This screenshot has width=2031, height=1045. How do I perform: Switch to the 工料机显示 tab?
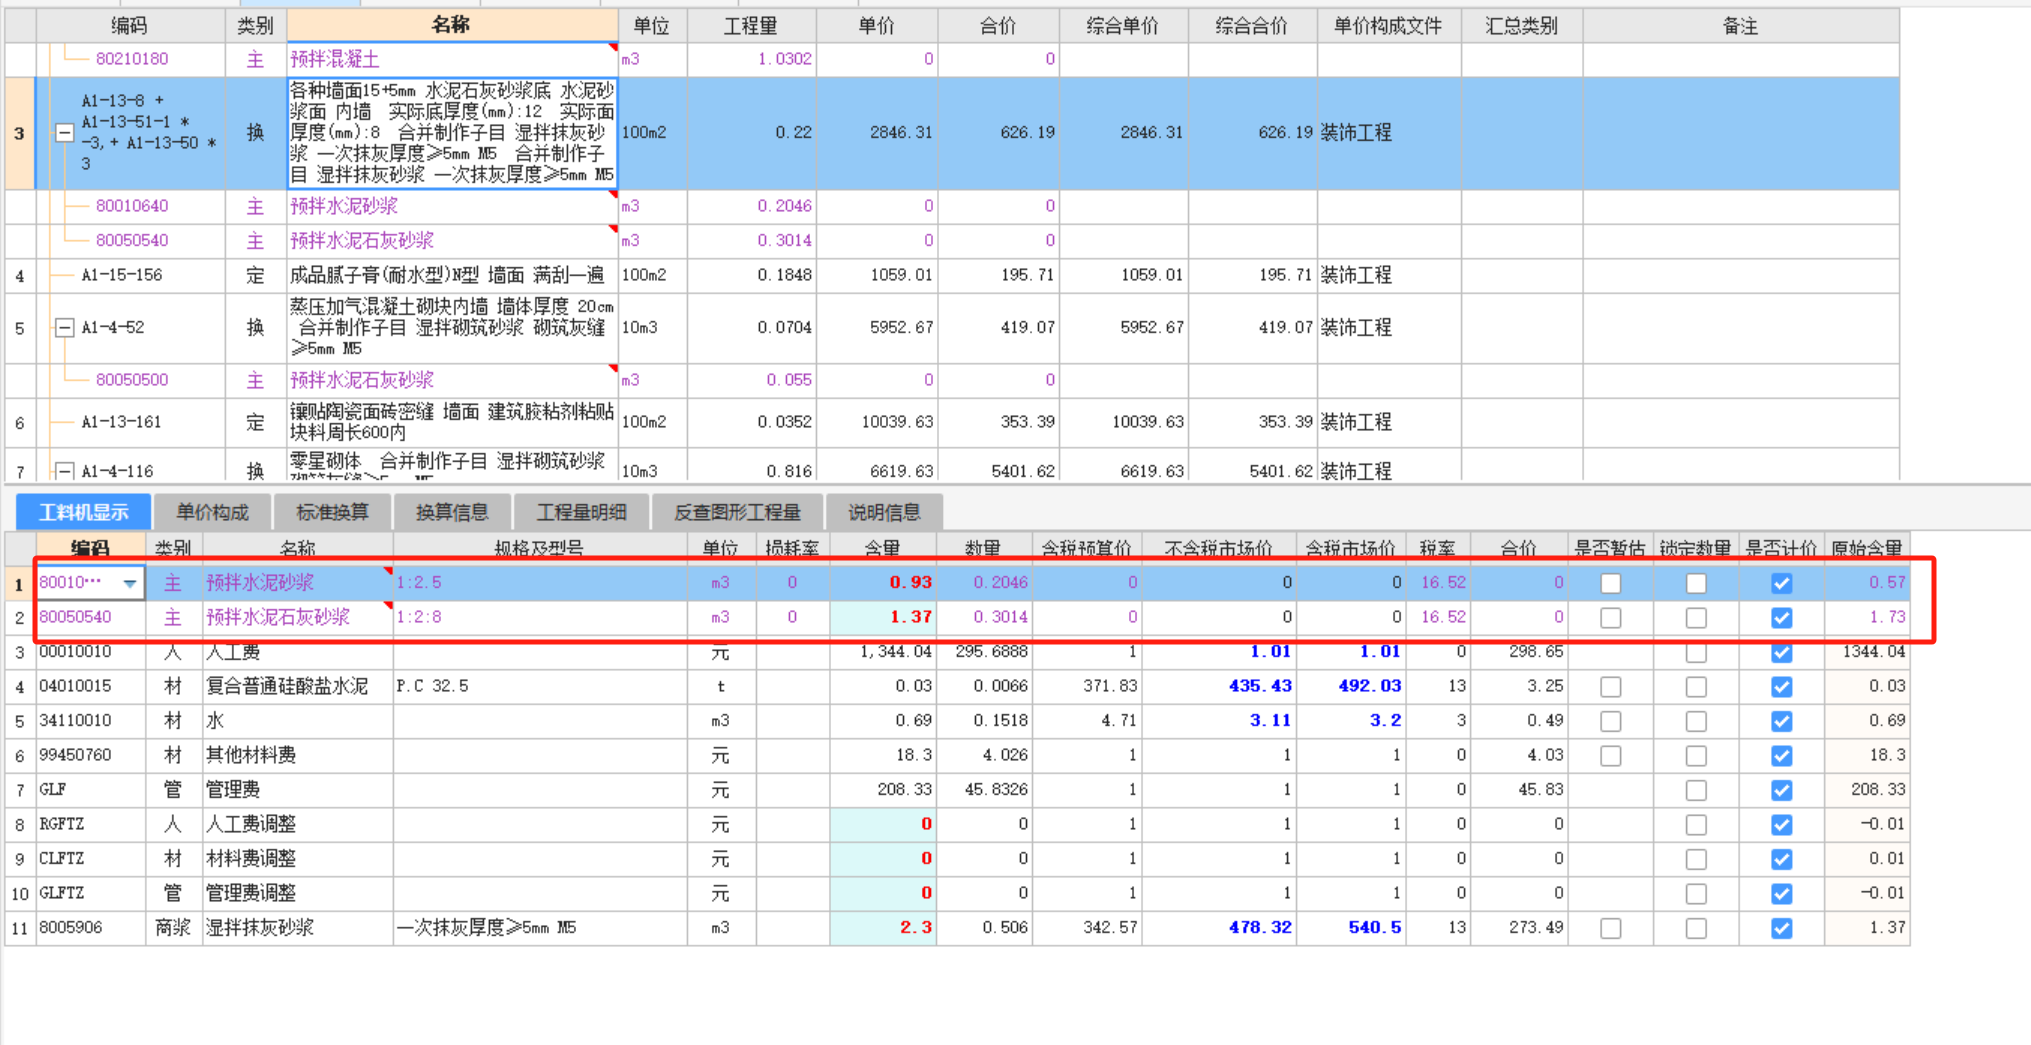pos(84,512)
